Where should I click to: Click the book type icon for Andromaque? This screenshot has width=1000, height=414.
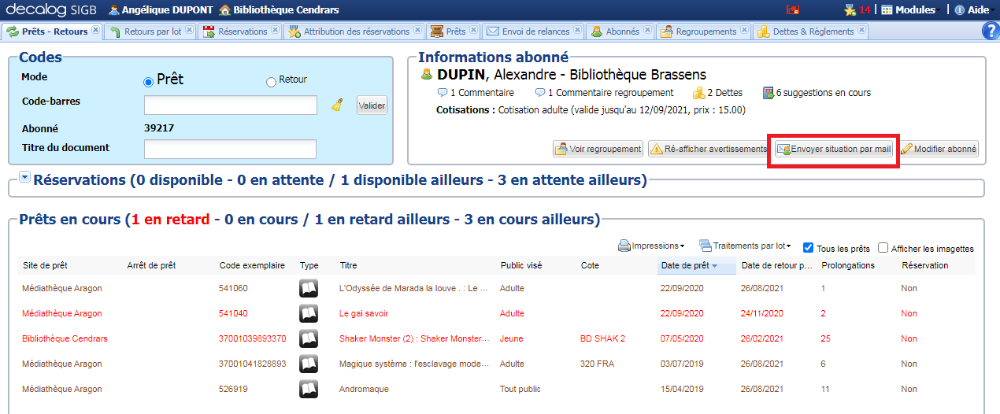[309, 388]
